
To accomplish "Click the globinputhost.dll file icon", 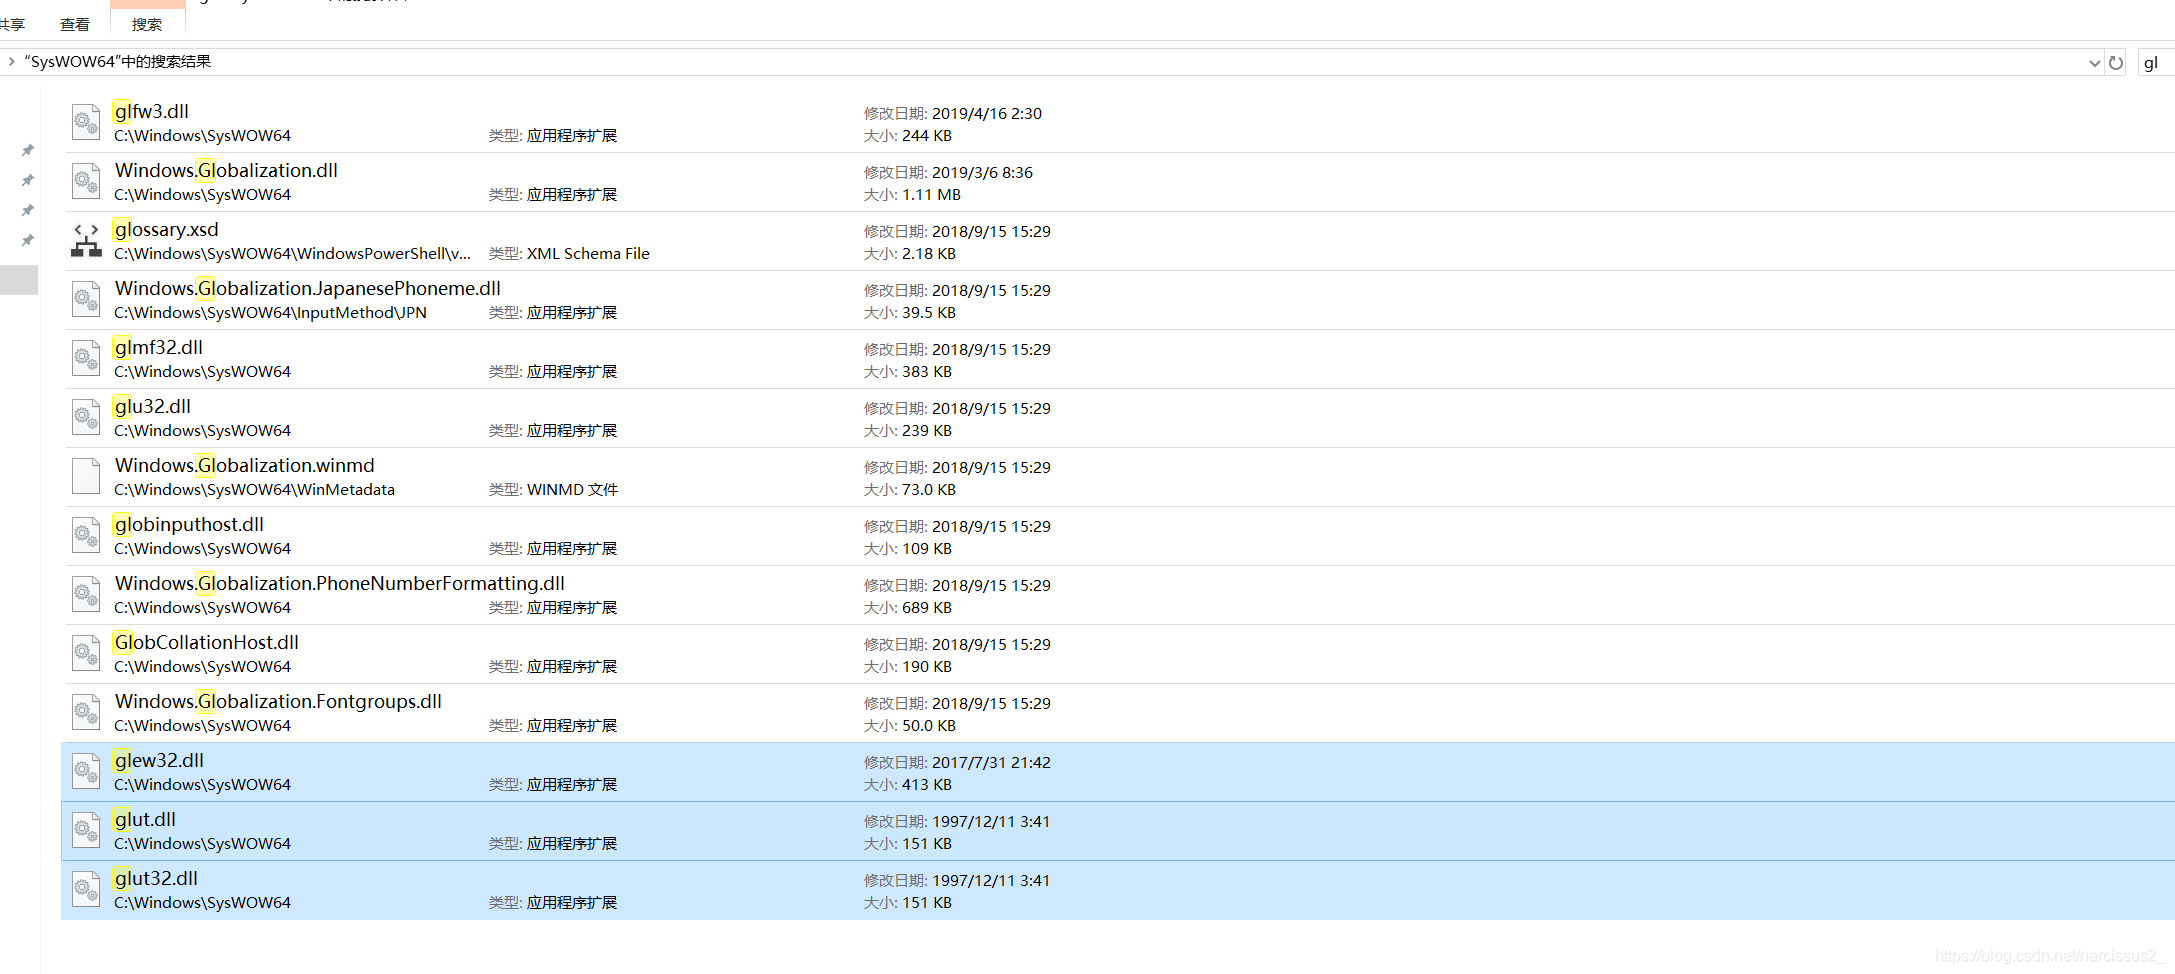I will click(x=86, y=535).
